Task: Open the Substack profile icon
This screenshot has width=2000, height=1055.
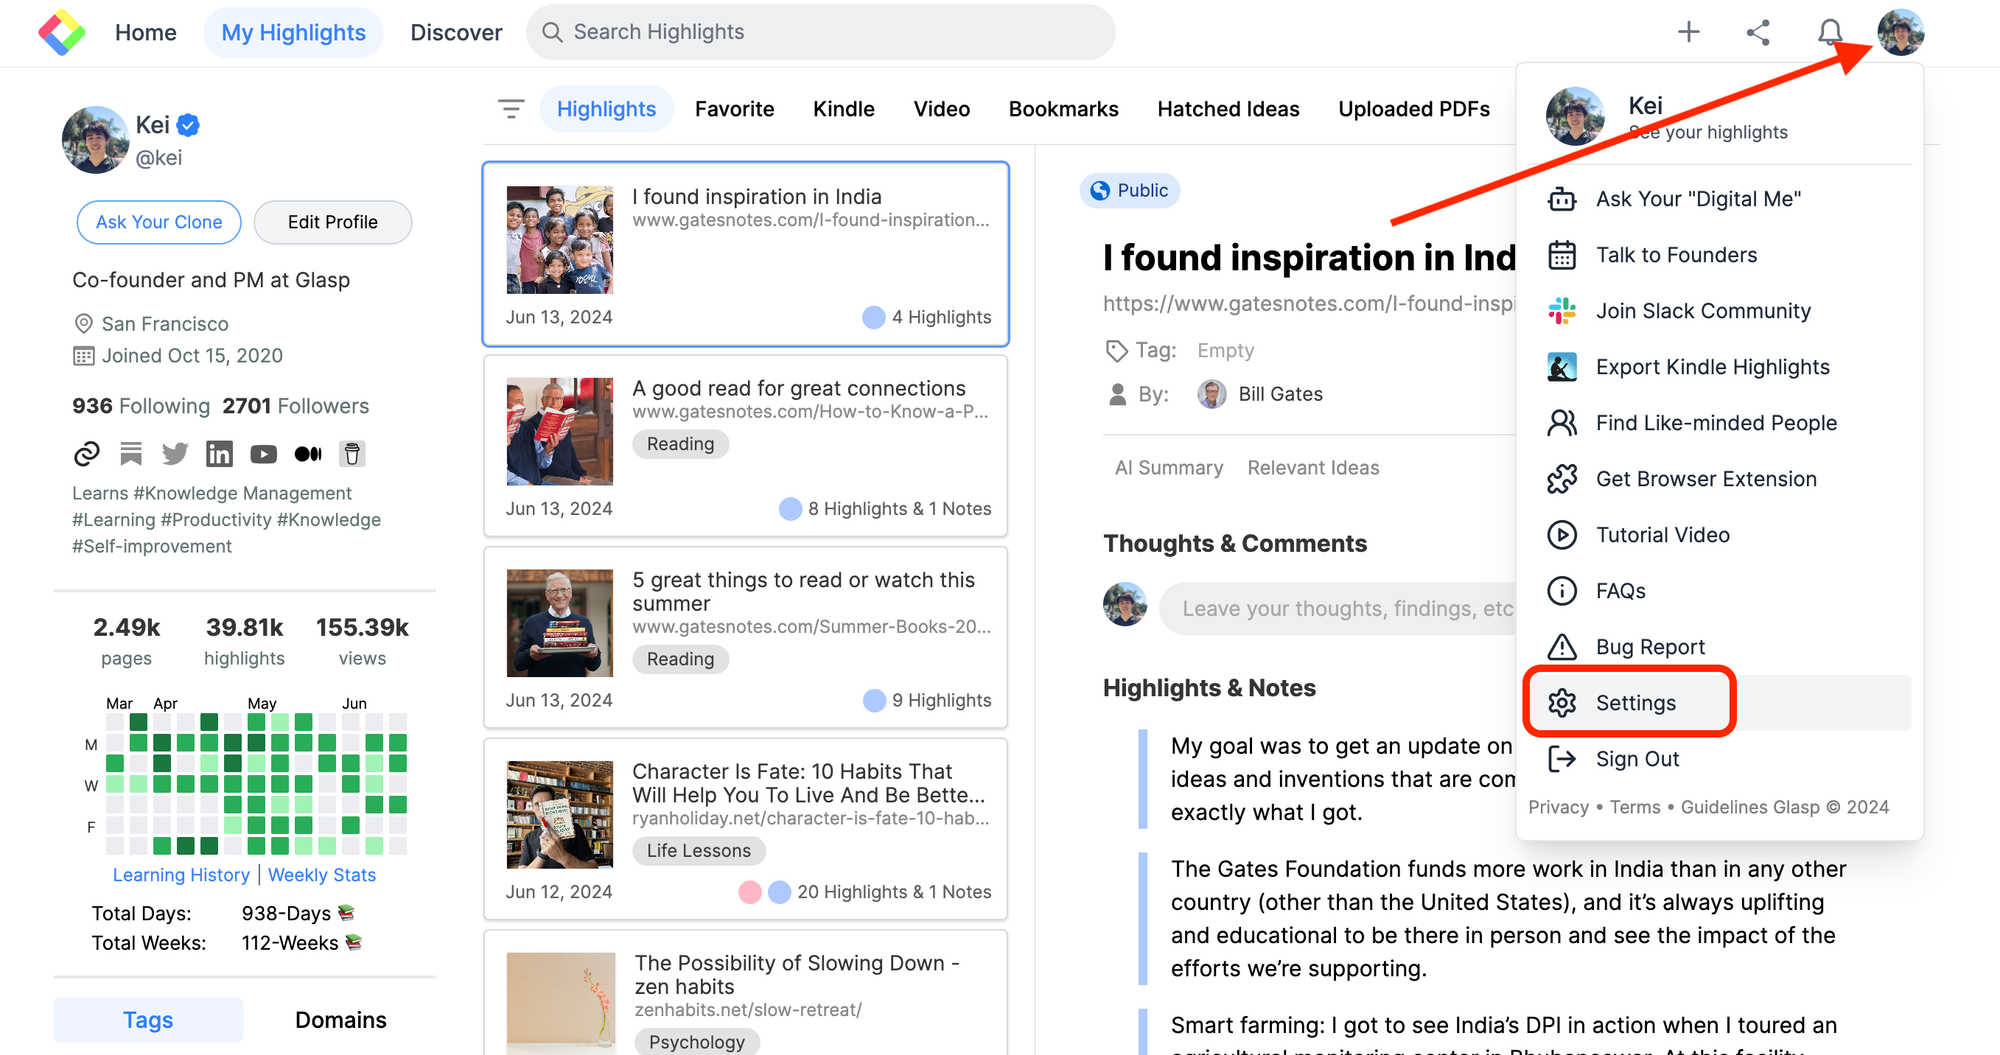Action: 131,454
